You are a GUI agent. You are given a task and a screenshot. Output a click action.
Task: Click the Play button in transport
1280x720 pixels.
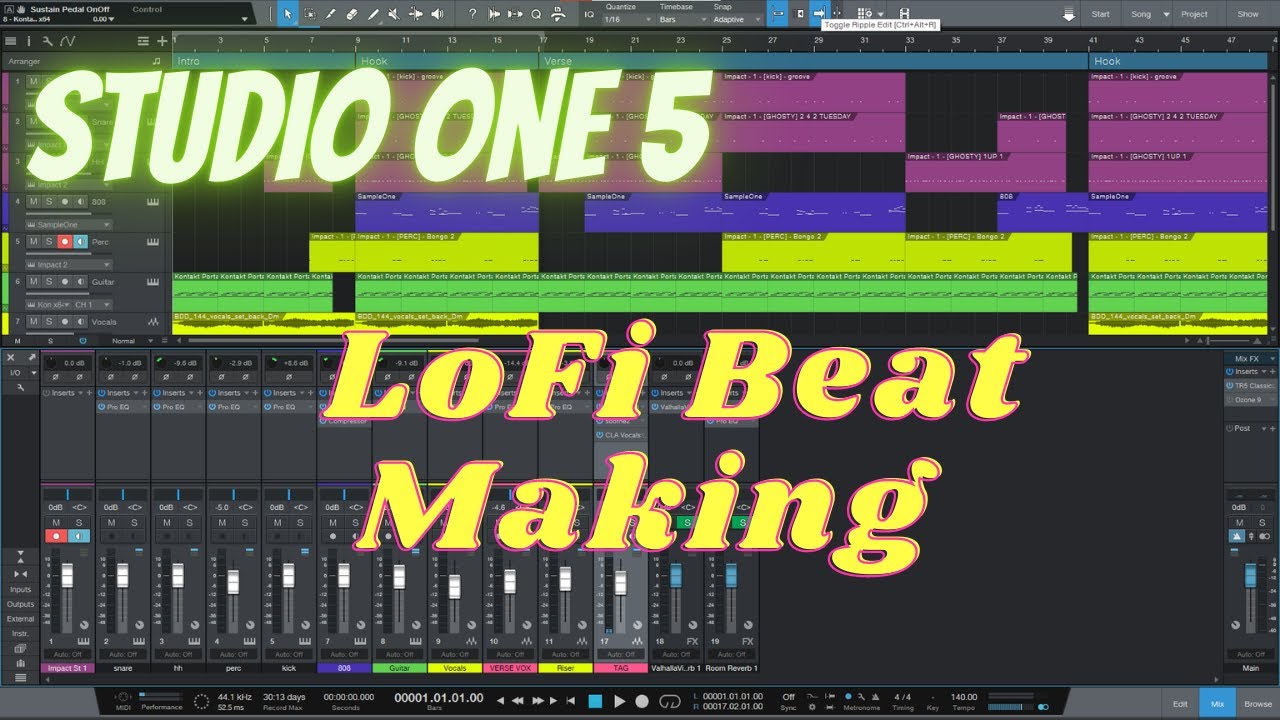(619, 702)
